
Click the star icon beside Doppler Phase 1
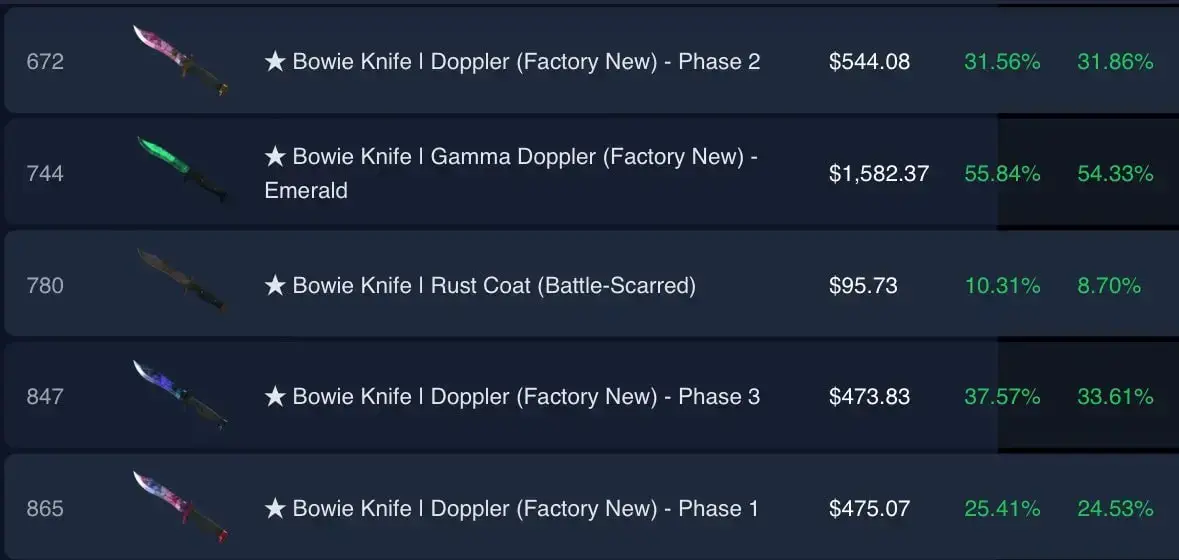[275, 508]
